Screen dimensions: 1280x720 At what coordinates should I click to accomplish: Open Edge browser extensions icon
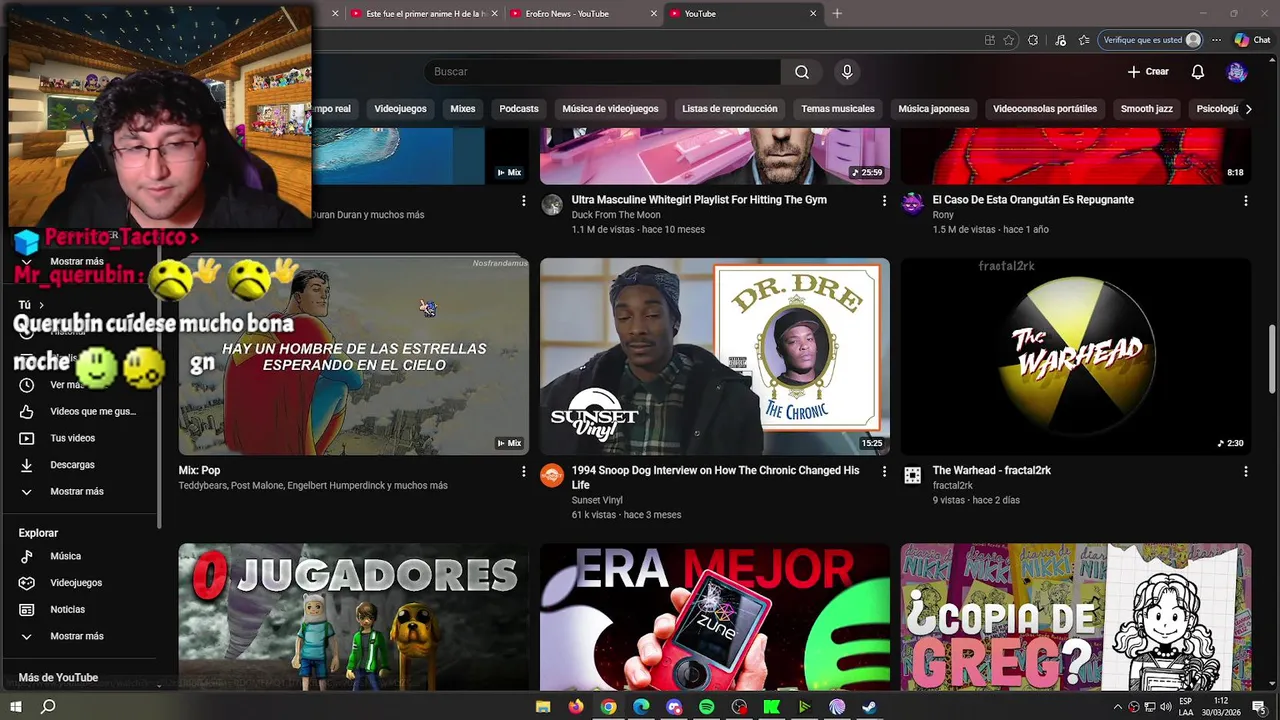(x=1033, y=40)
